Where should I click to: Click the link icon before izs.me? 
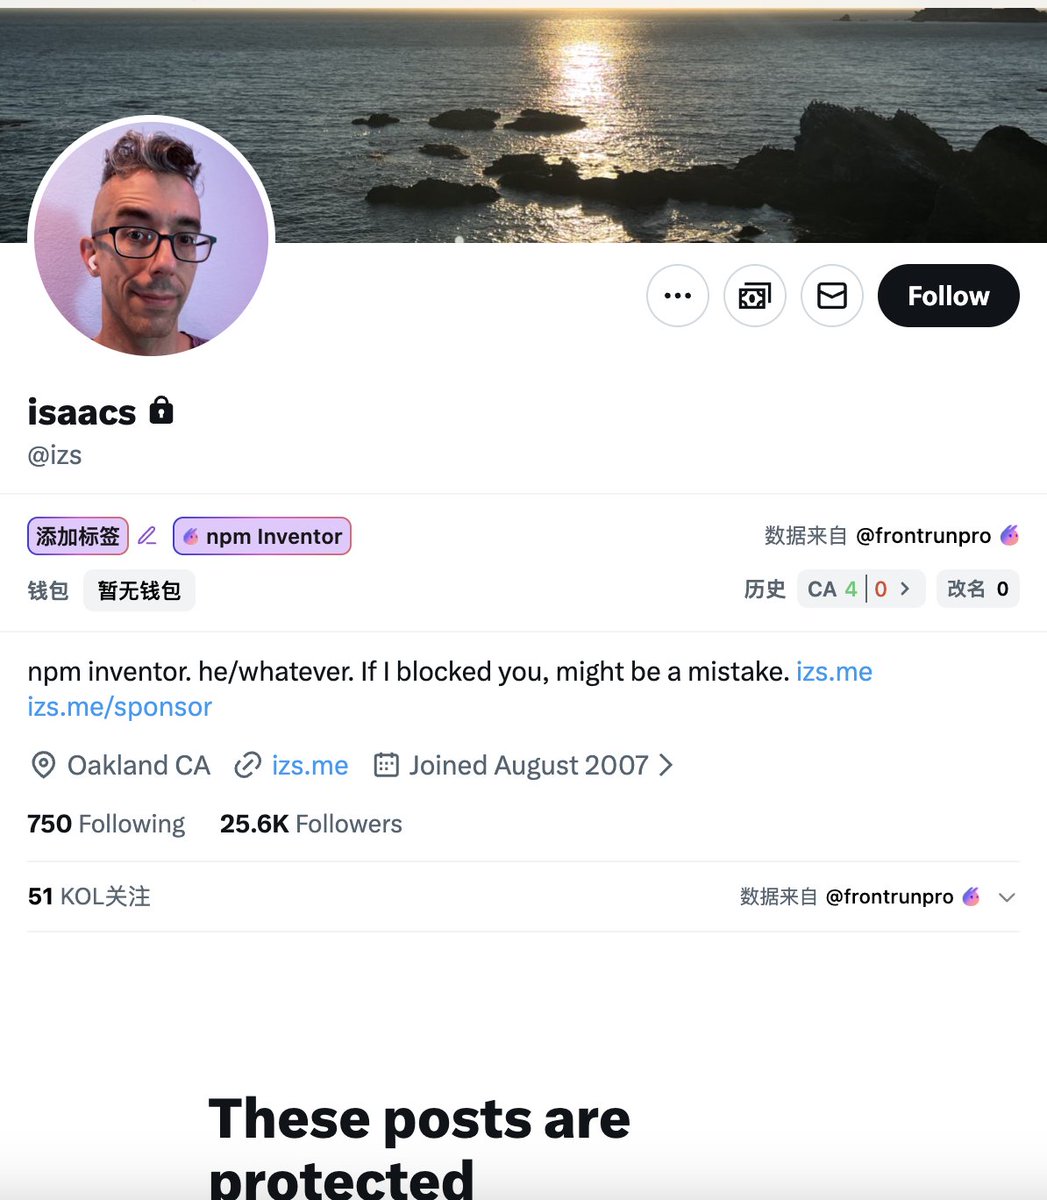click(247, 766)
